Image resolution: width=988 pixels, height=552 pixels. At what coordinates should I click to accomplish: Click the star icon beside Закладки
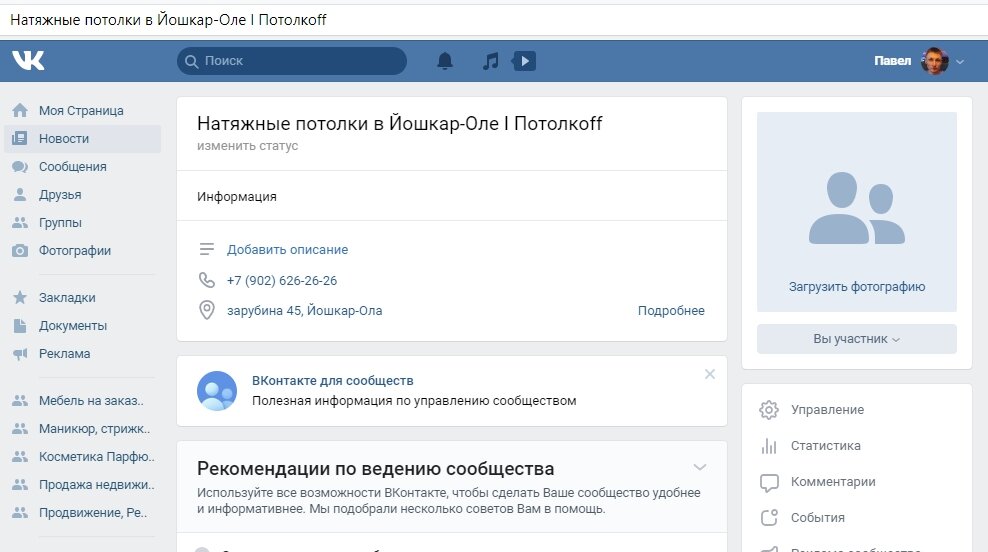coord(20,297)
